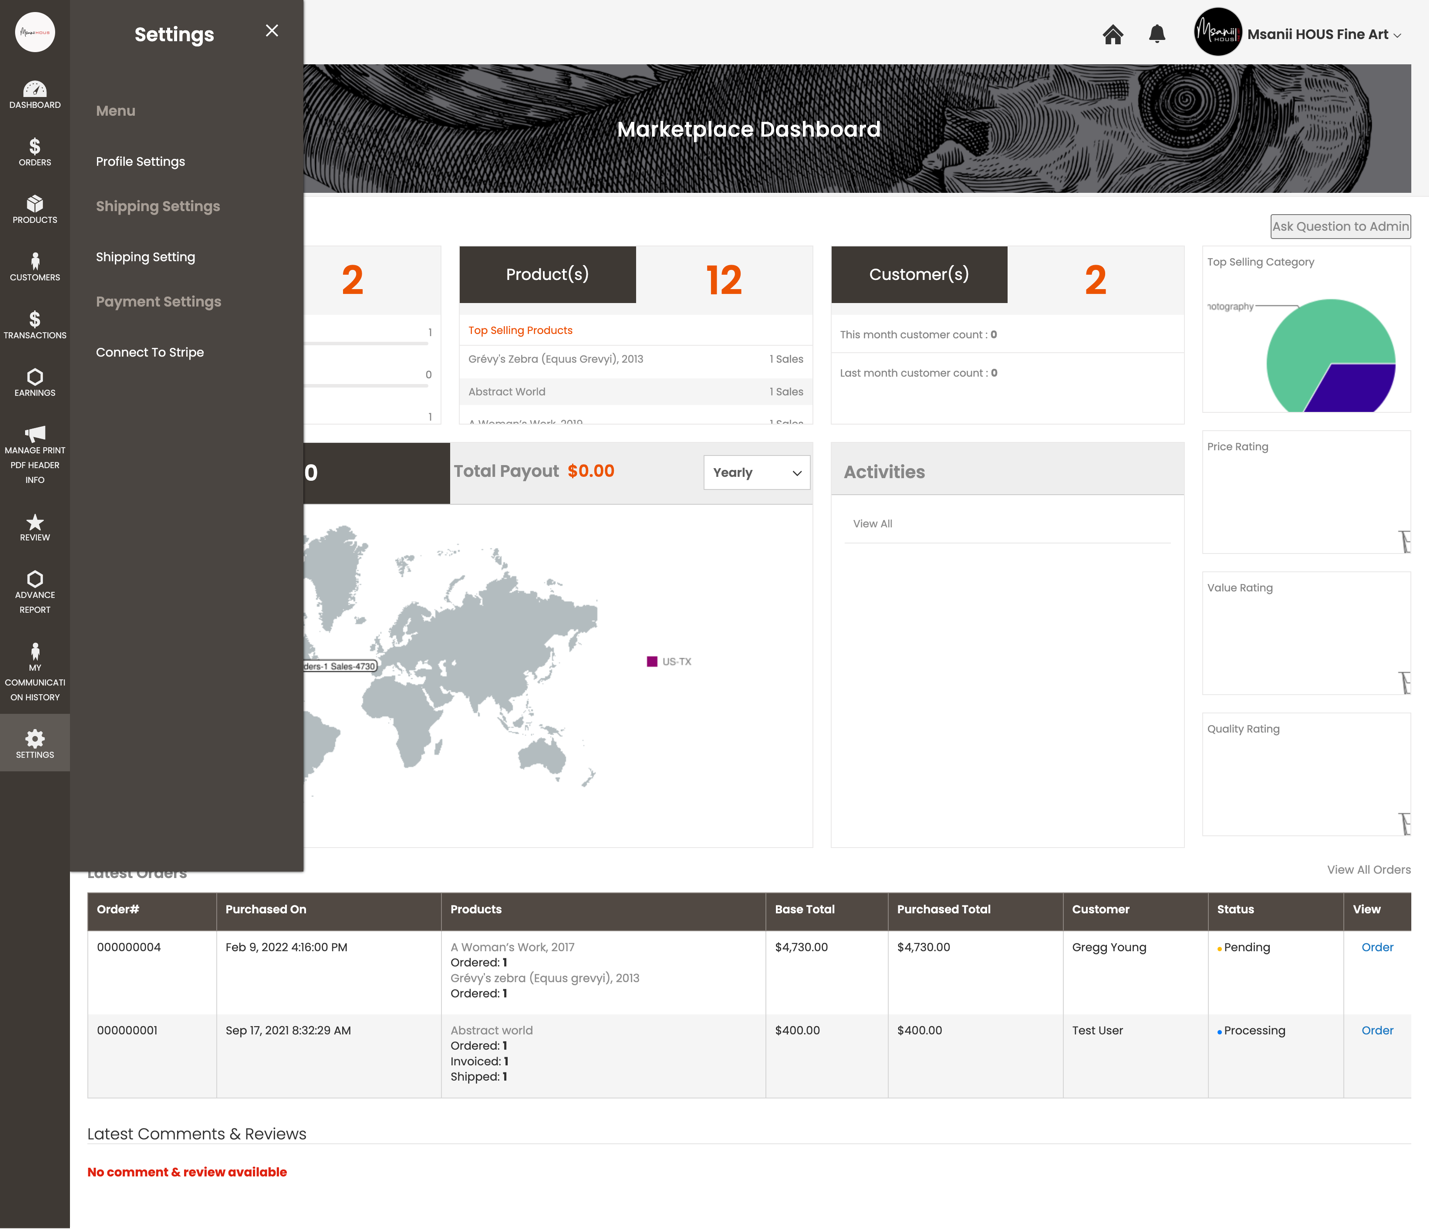Screen dimensions: 1429x1229
Task: Select Connect To Stripe menu item
Action: [150, 352]
